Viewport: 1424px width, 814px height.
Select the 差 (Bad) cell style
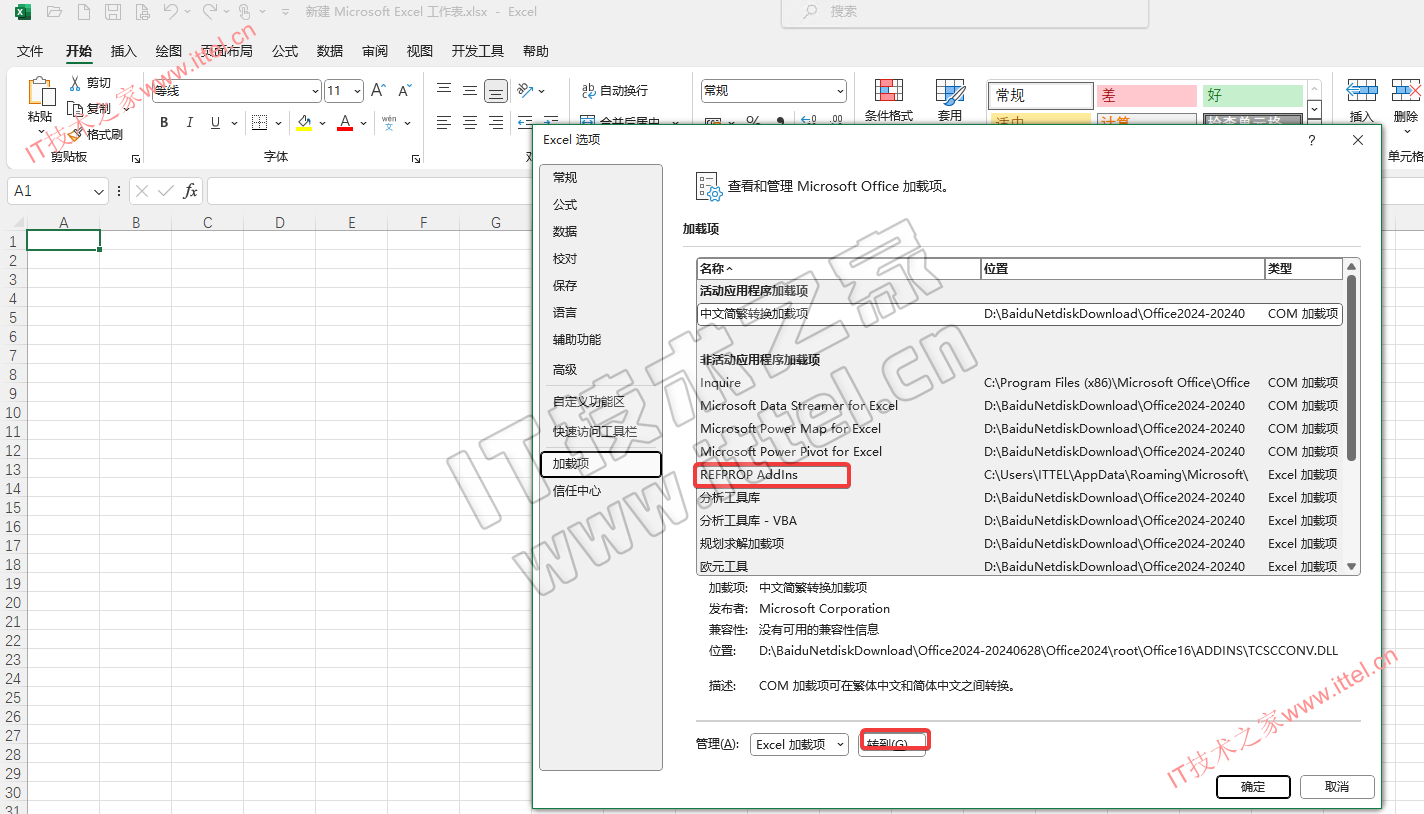(1146, 96)
